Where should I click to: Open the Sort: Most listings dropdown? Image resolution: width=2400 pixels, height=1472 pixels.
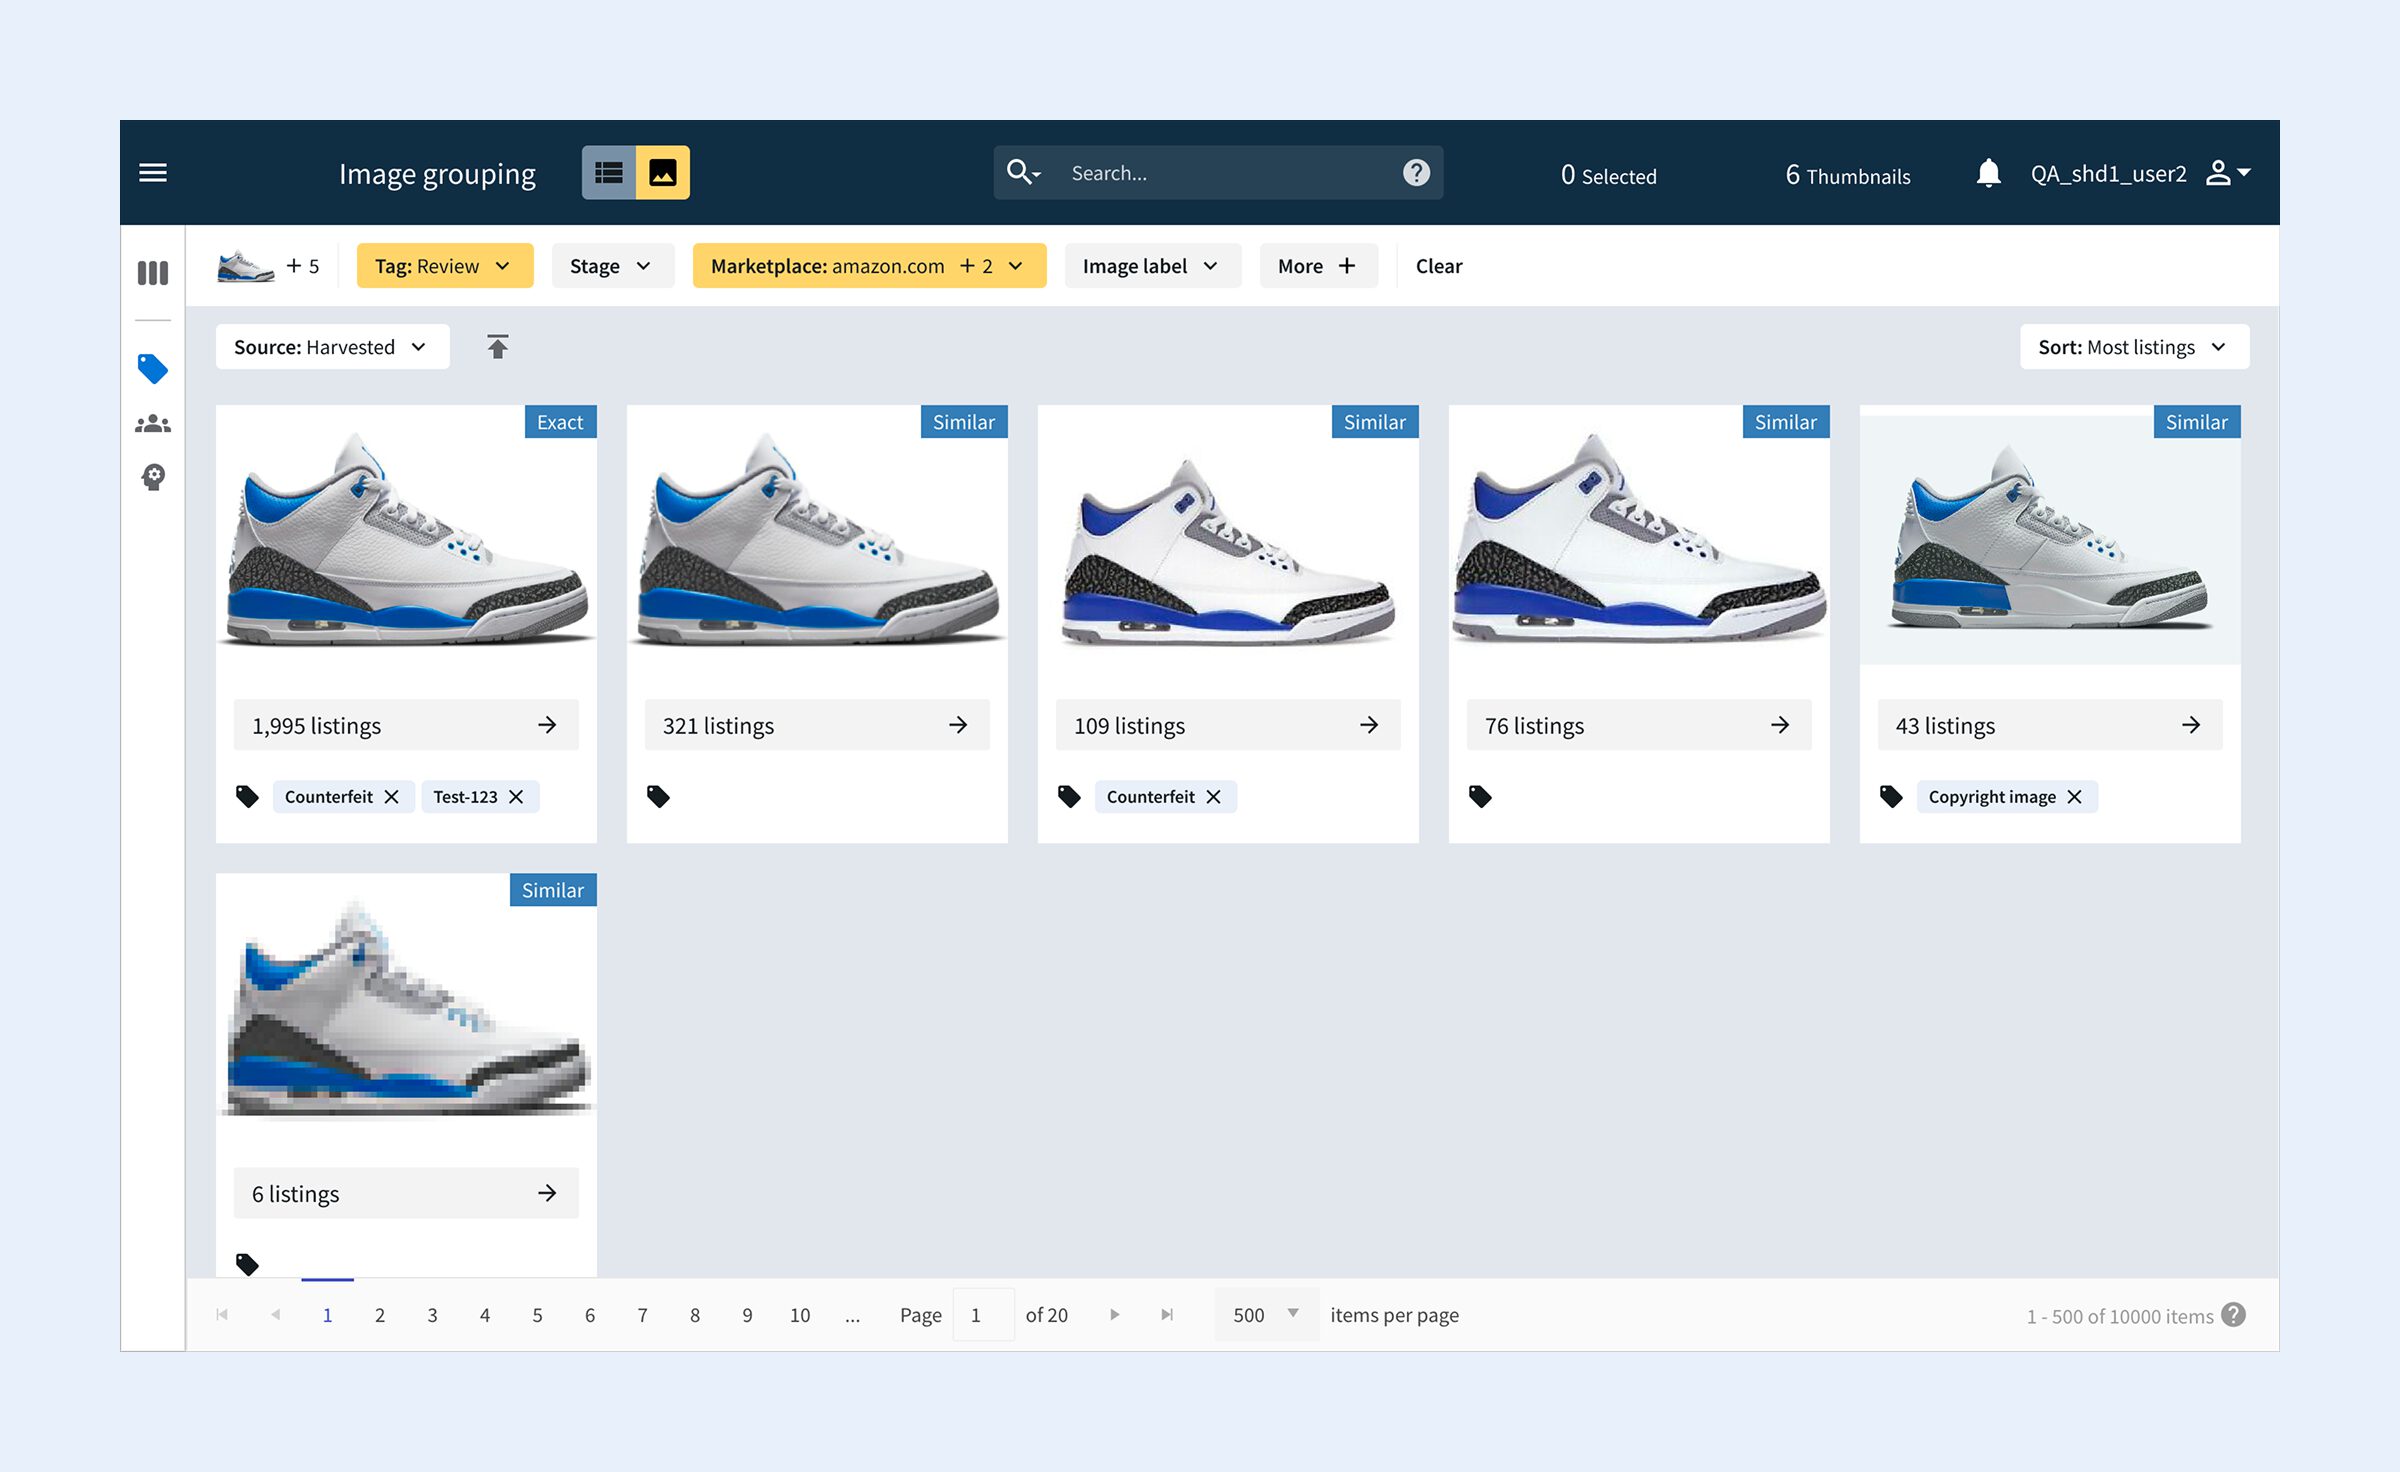click(x=2134, y=347)
